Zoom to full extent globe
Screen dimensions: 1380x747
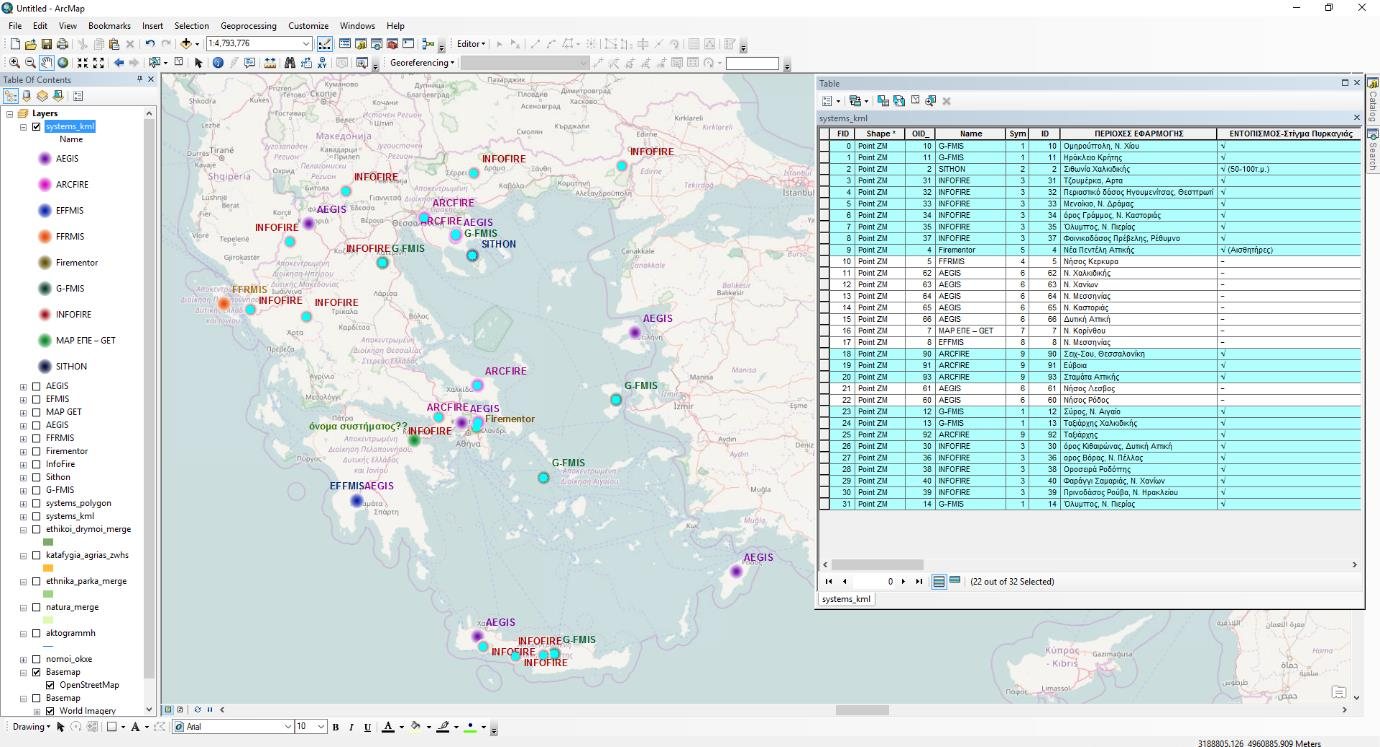(62, 62)
